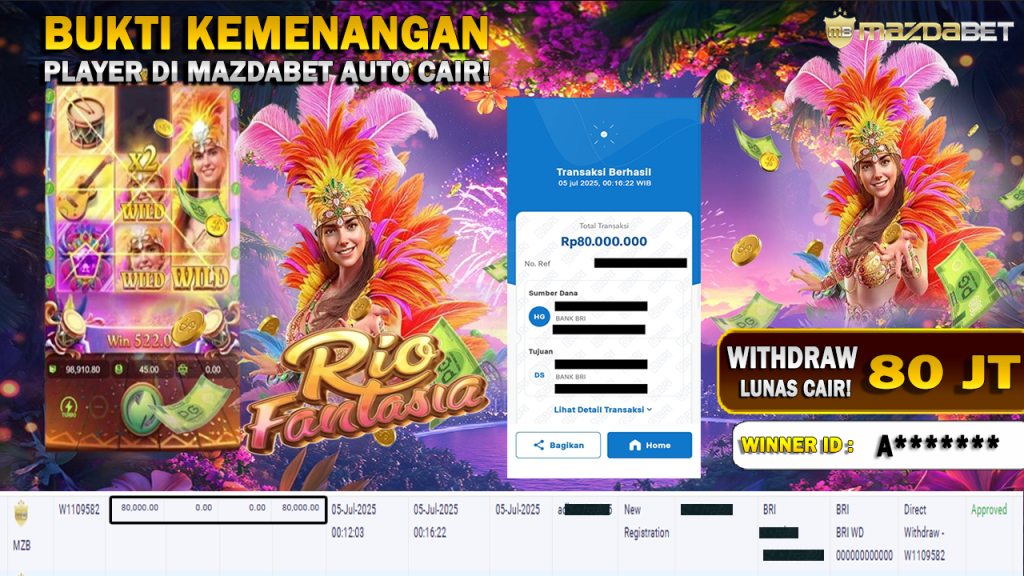Click the win amount 0.00 icon
The width and height of the screenshot is (1024, 576).
tap(183, 370)
